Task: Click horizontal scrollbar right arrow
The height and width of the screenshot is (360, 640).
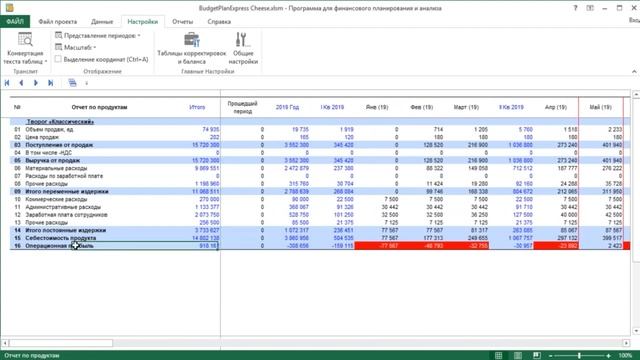Action: (627, 343)
